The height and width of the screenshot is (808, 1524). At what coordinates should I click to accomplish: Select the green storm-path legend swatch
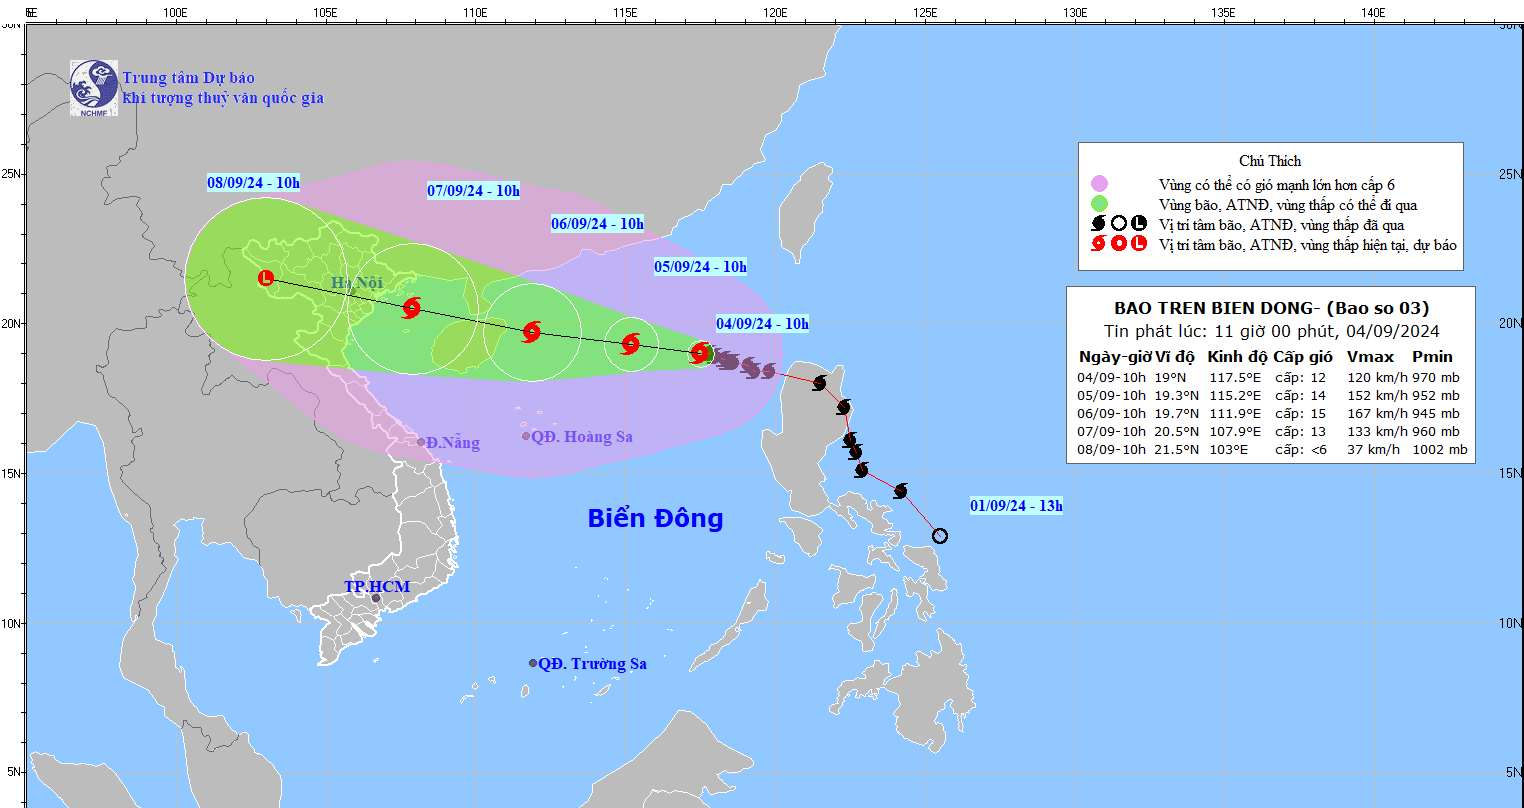coord(1100,204)
